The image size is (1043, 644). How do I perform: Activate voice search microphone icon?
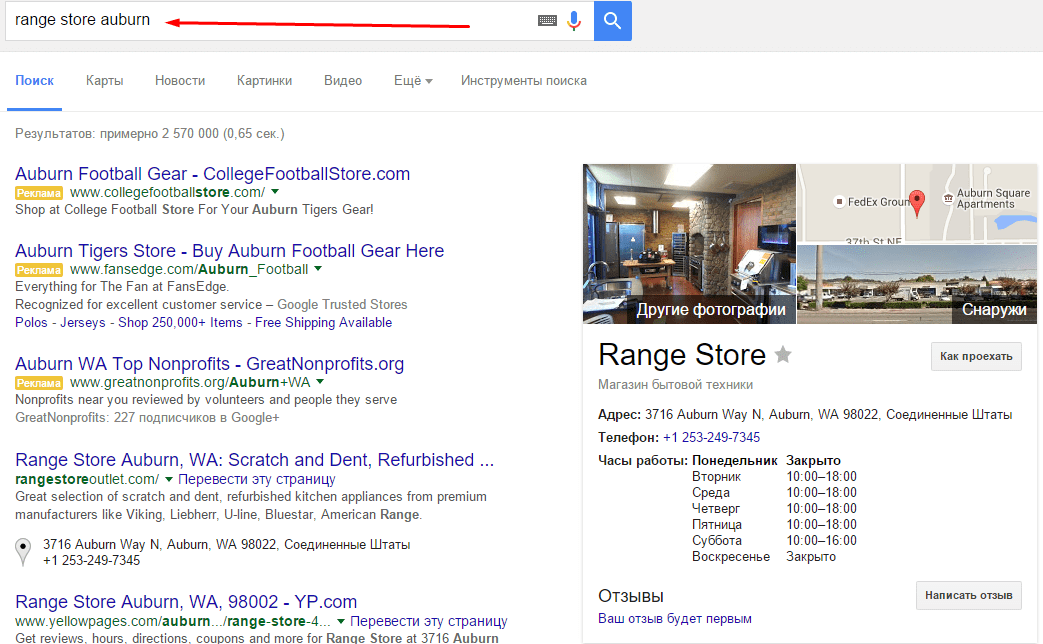[574, 20]
